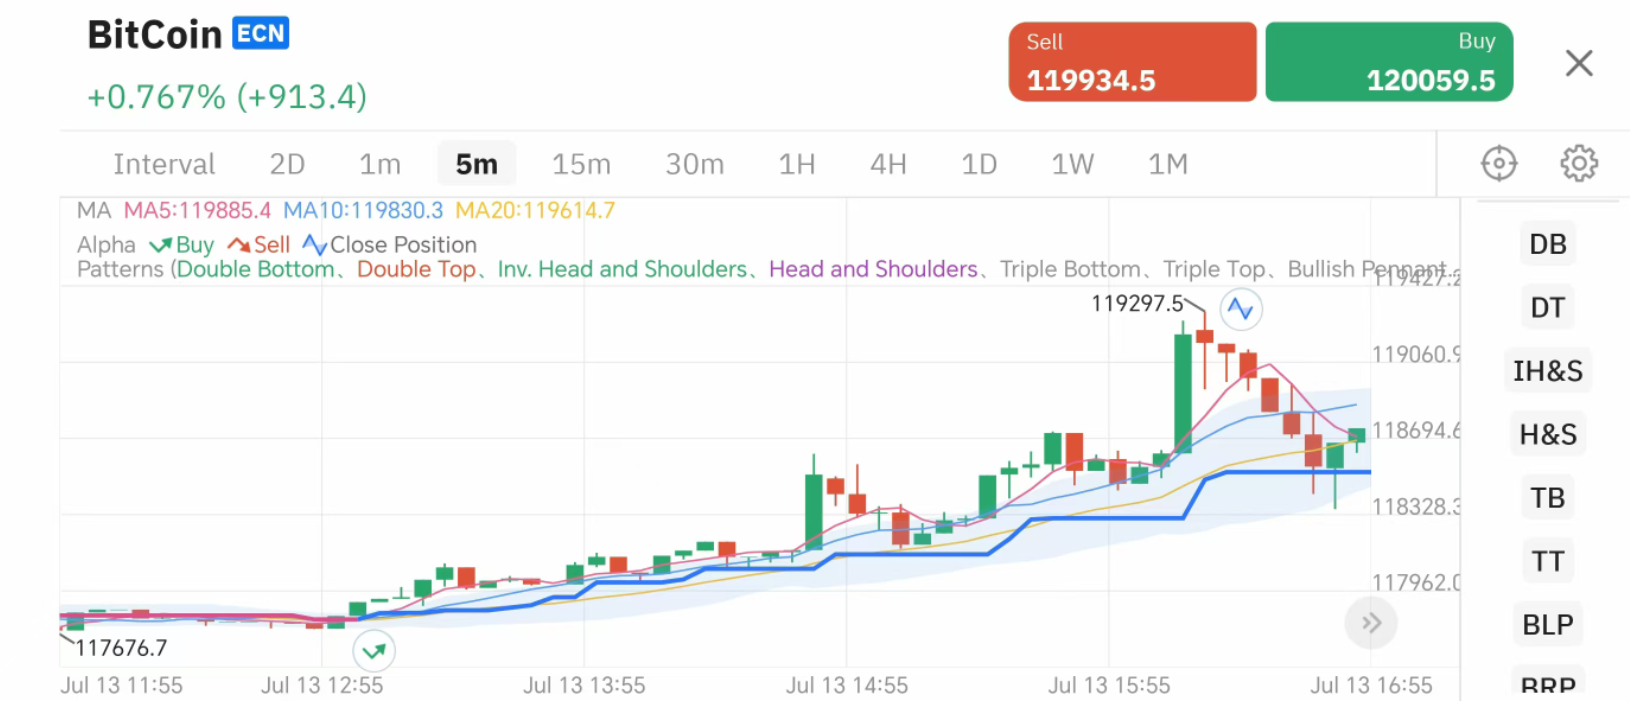Open chart settings gear icon
The image size is (1630, 701).
coord(1579,163)
